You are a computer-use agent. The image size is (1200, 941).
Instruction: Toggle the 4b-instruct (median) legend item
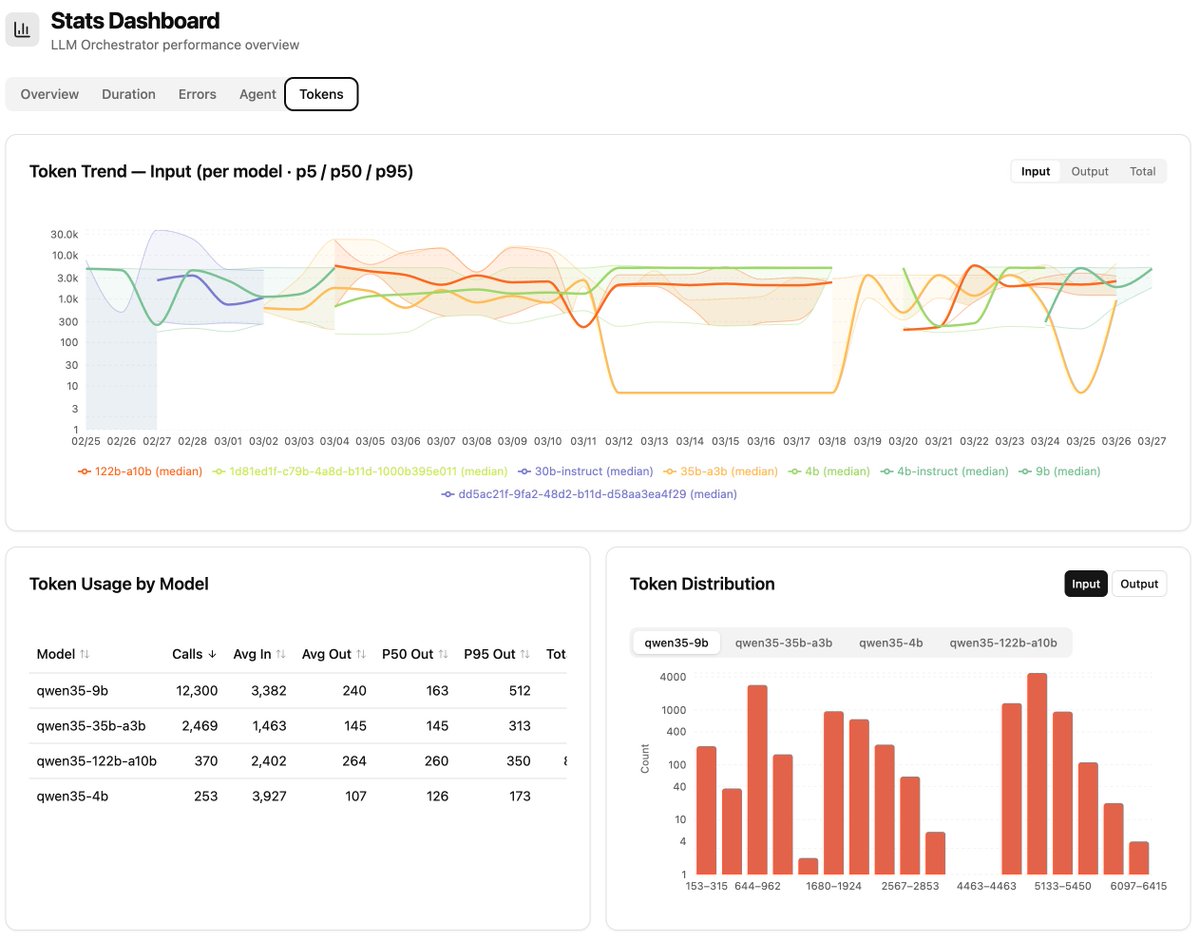coord(945,471)
